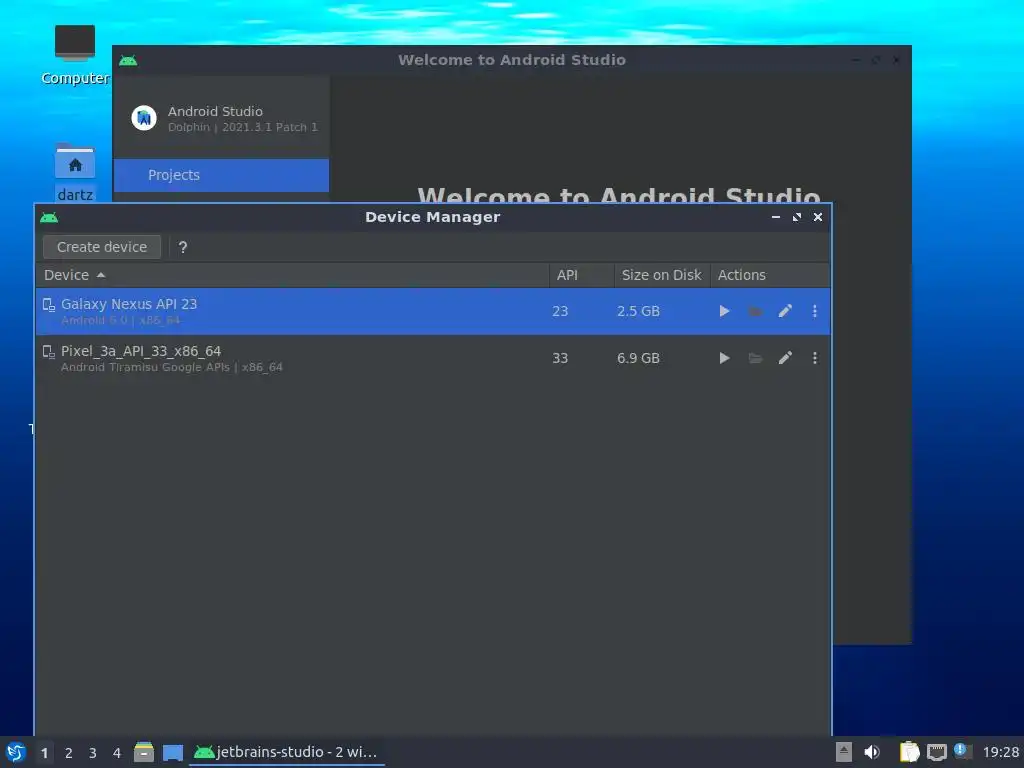Launch the Pixel_3a_API_33_x86_64 emulator
Screen dimensions: 1024x768
[x=724, y=358]
